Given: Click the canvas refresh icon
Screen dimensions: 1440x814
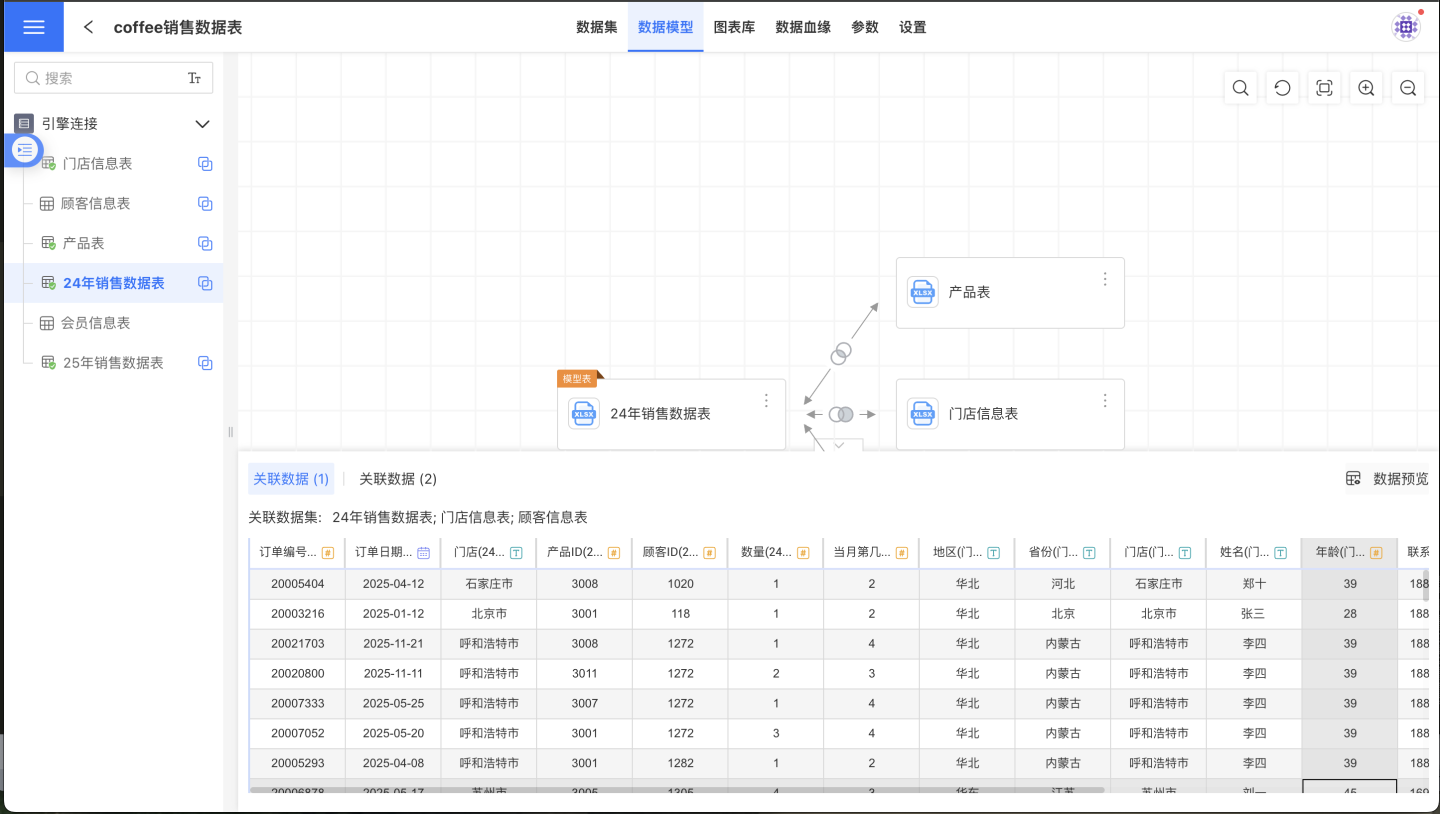Looking at the screenshot, I should click(1282, 88).
